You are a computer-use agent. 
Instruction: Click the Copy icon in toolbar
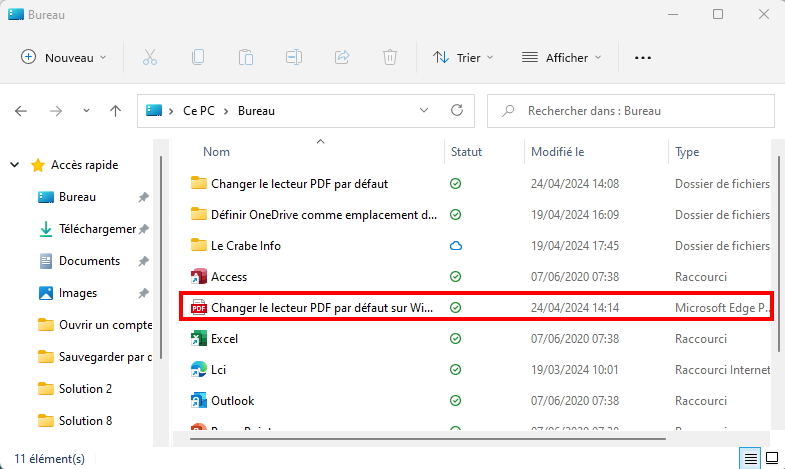(x=198, y=57)
